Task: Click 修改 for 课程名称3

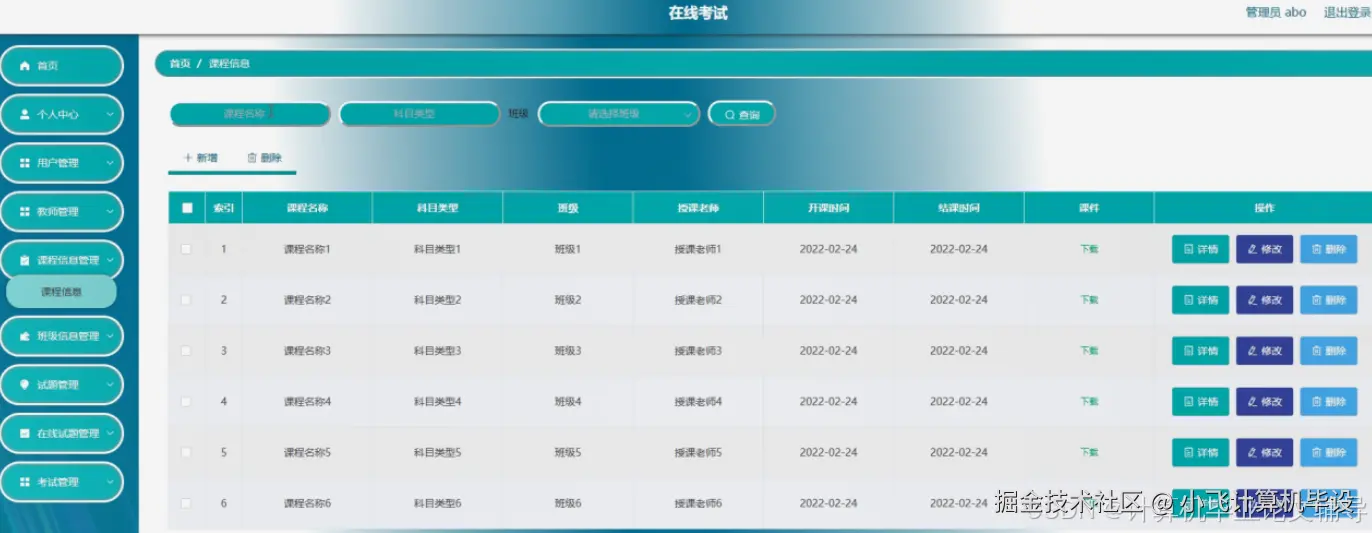Action: pyautogui.click(x=1265, y=351)
